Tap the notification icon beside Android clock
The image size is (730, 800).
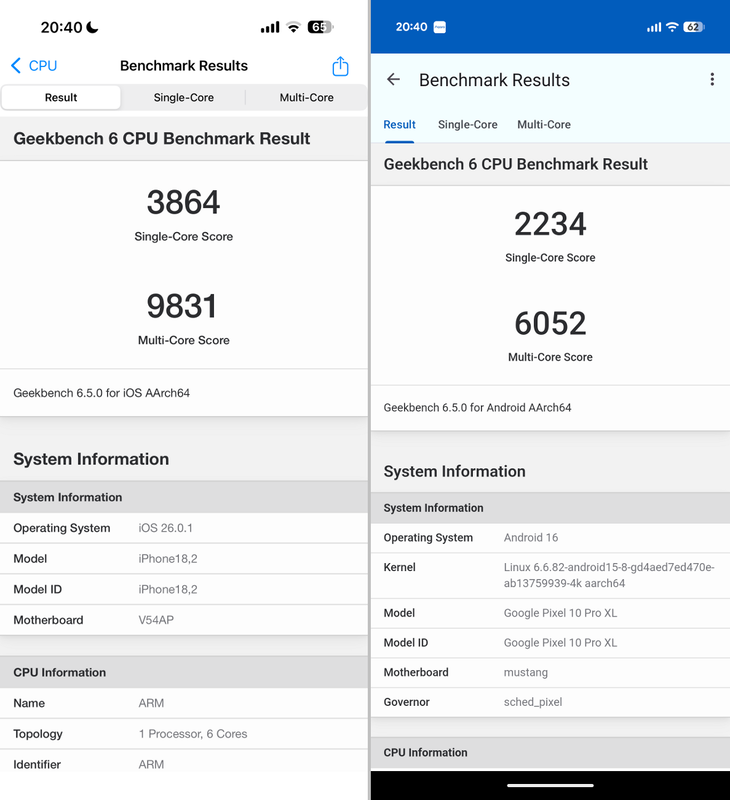(440, 27)
